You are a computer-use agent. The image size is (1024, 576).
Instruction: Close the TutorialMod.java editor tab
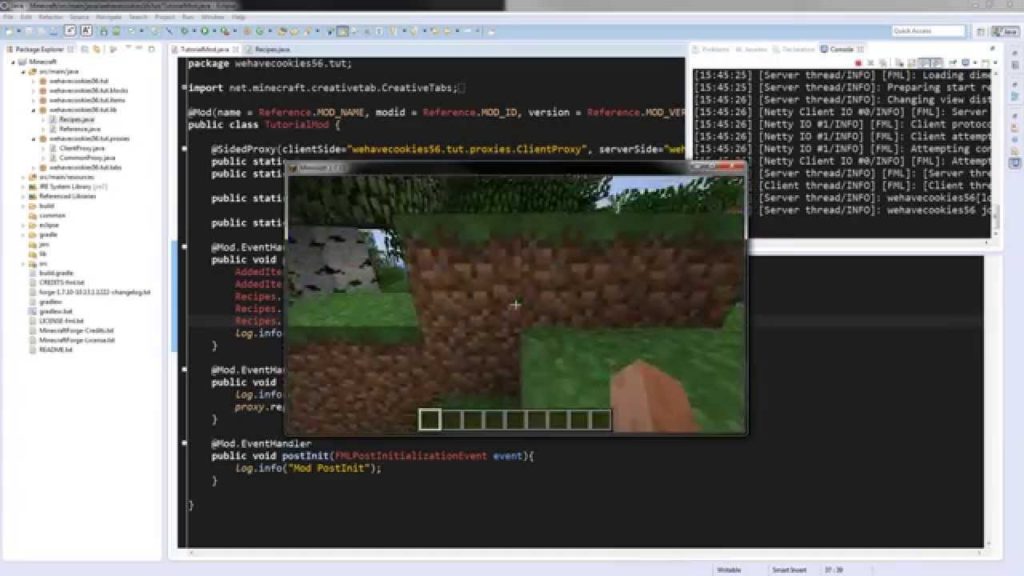click(x=236, y=50)
